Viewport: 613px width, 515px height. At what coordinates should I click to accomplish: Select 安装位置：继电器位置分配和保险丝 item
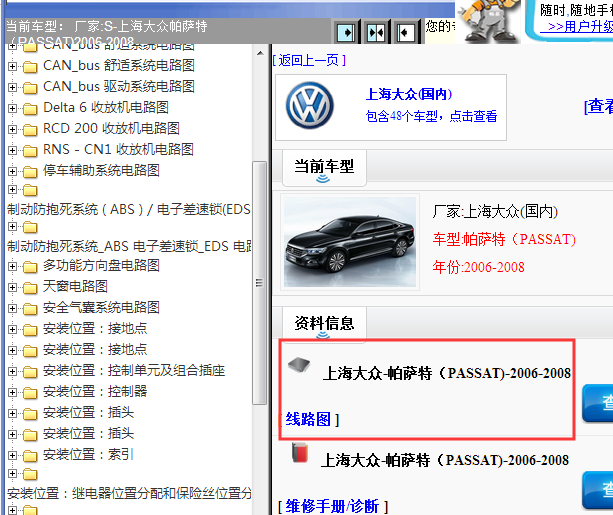pyautogui.click(x=129, y=493)
